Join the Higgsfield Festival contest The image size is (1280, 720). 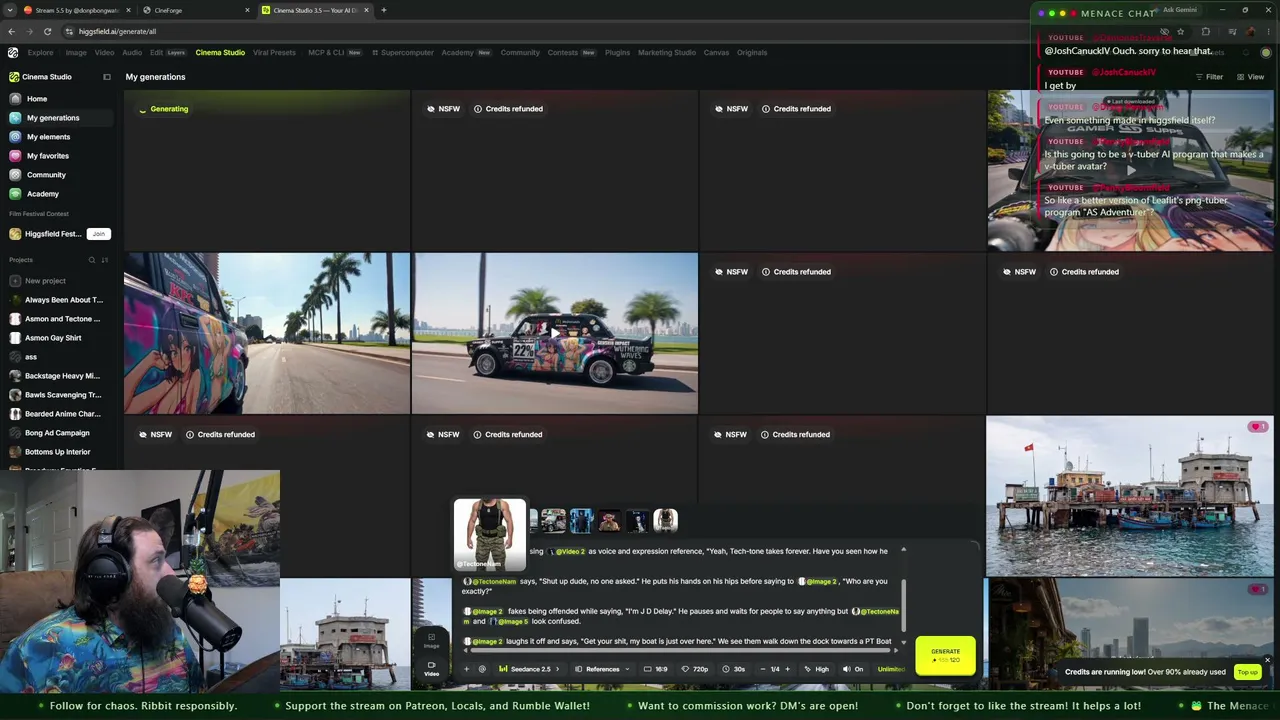(x=98, y=234)
